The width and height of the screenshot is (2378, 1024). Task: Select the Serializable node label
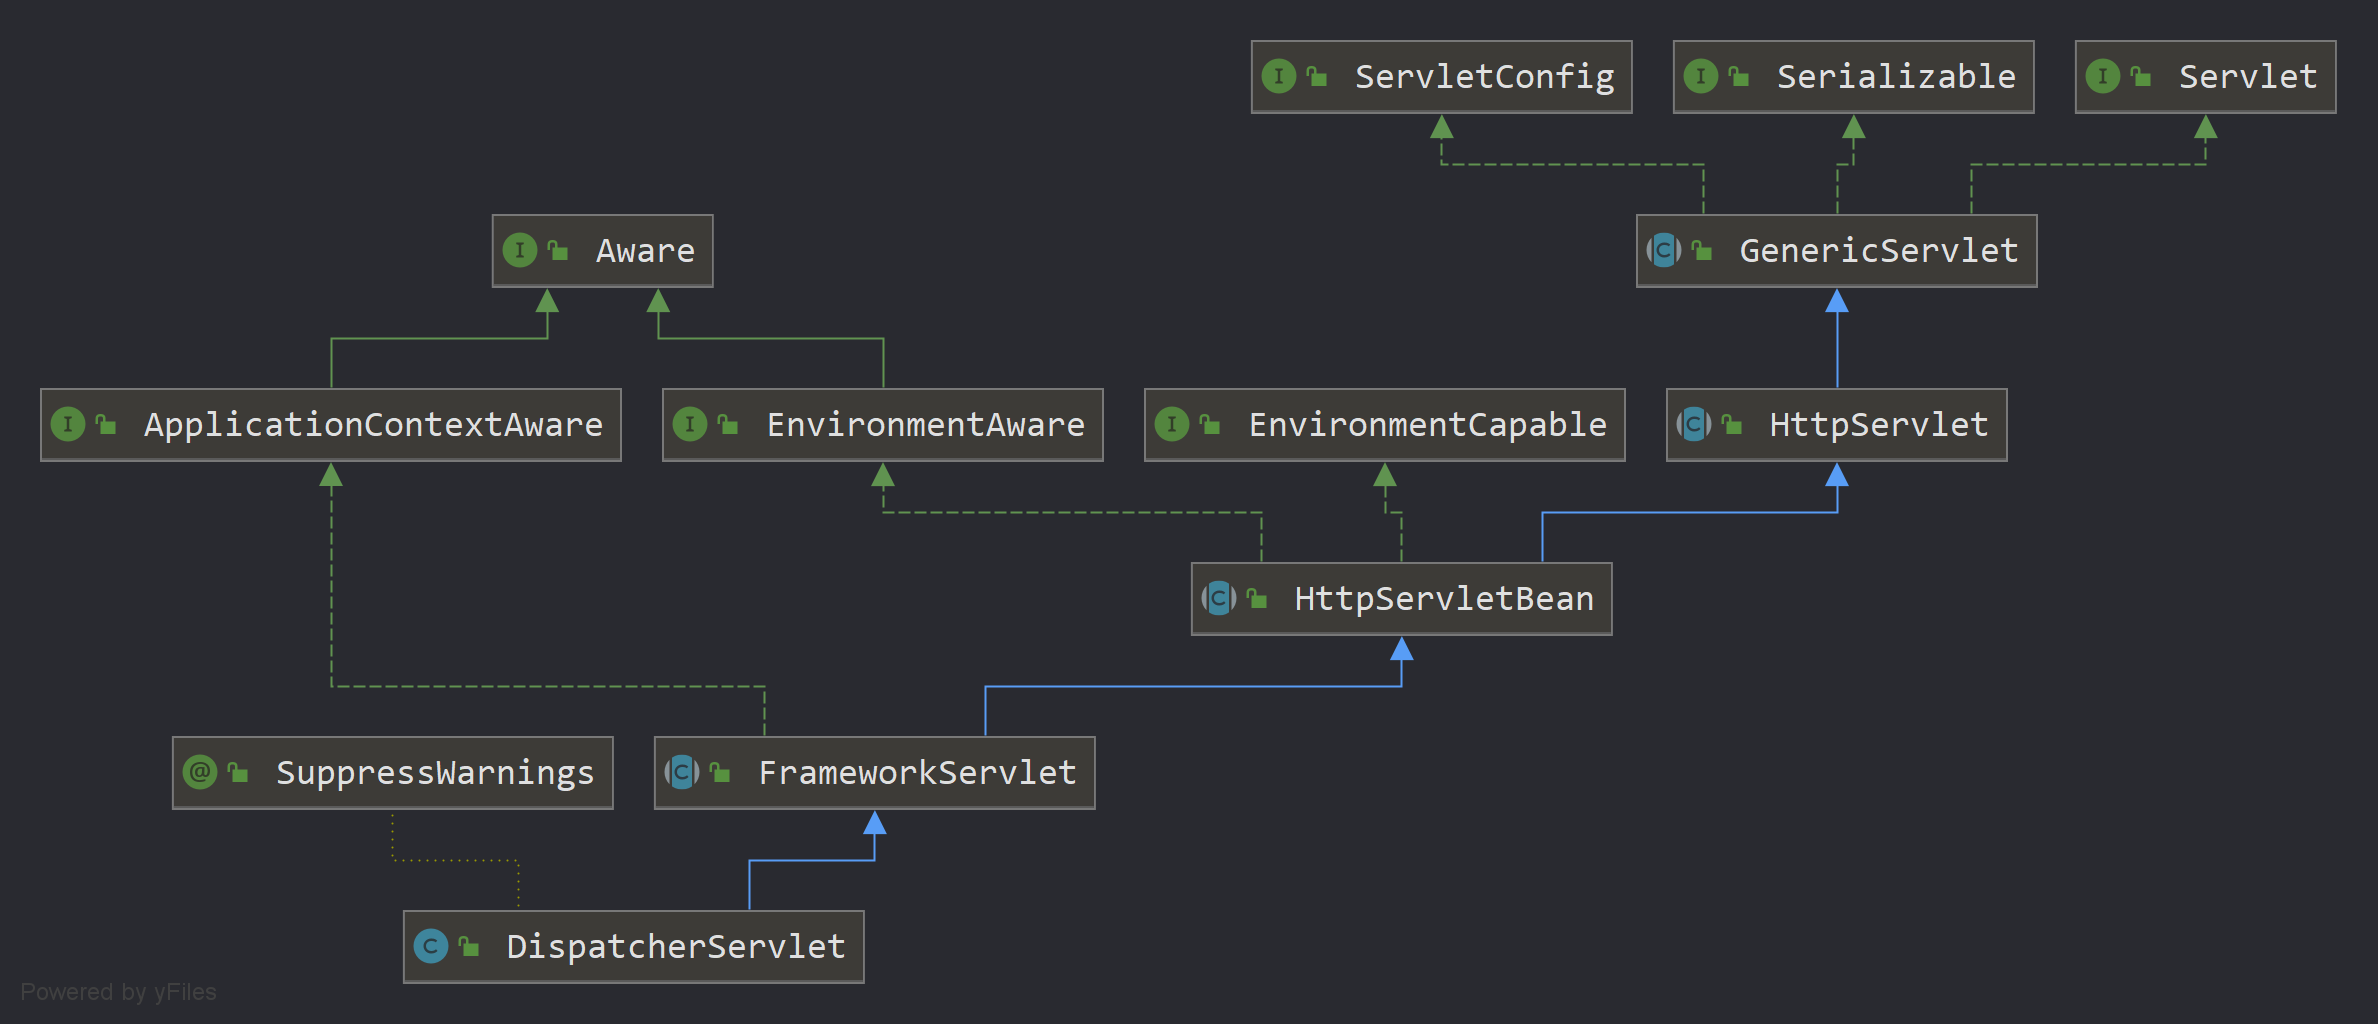(1896, 77)
